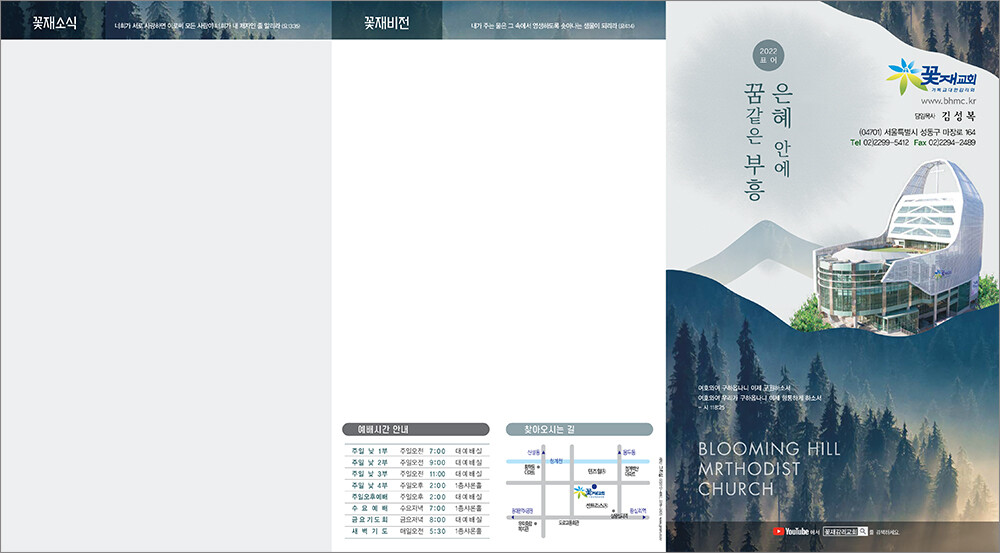Click the 꽃재교회 flower logo at top right
The image size is (1000, 553).
coord(904,73)
